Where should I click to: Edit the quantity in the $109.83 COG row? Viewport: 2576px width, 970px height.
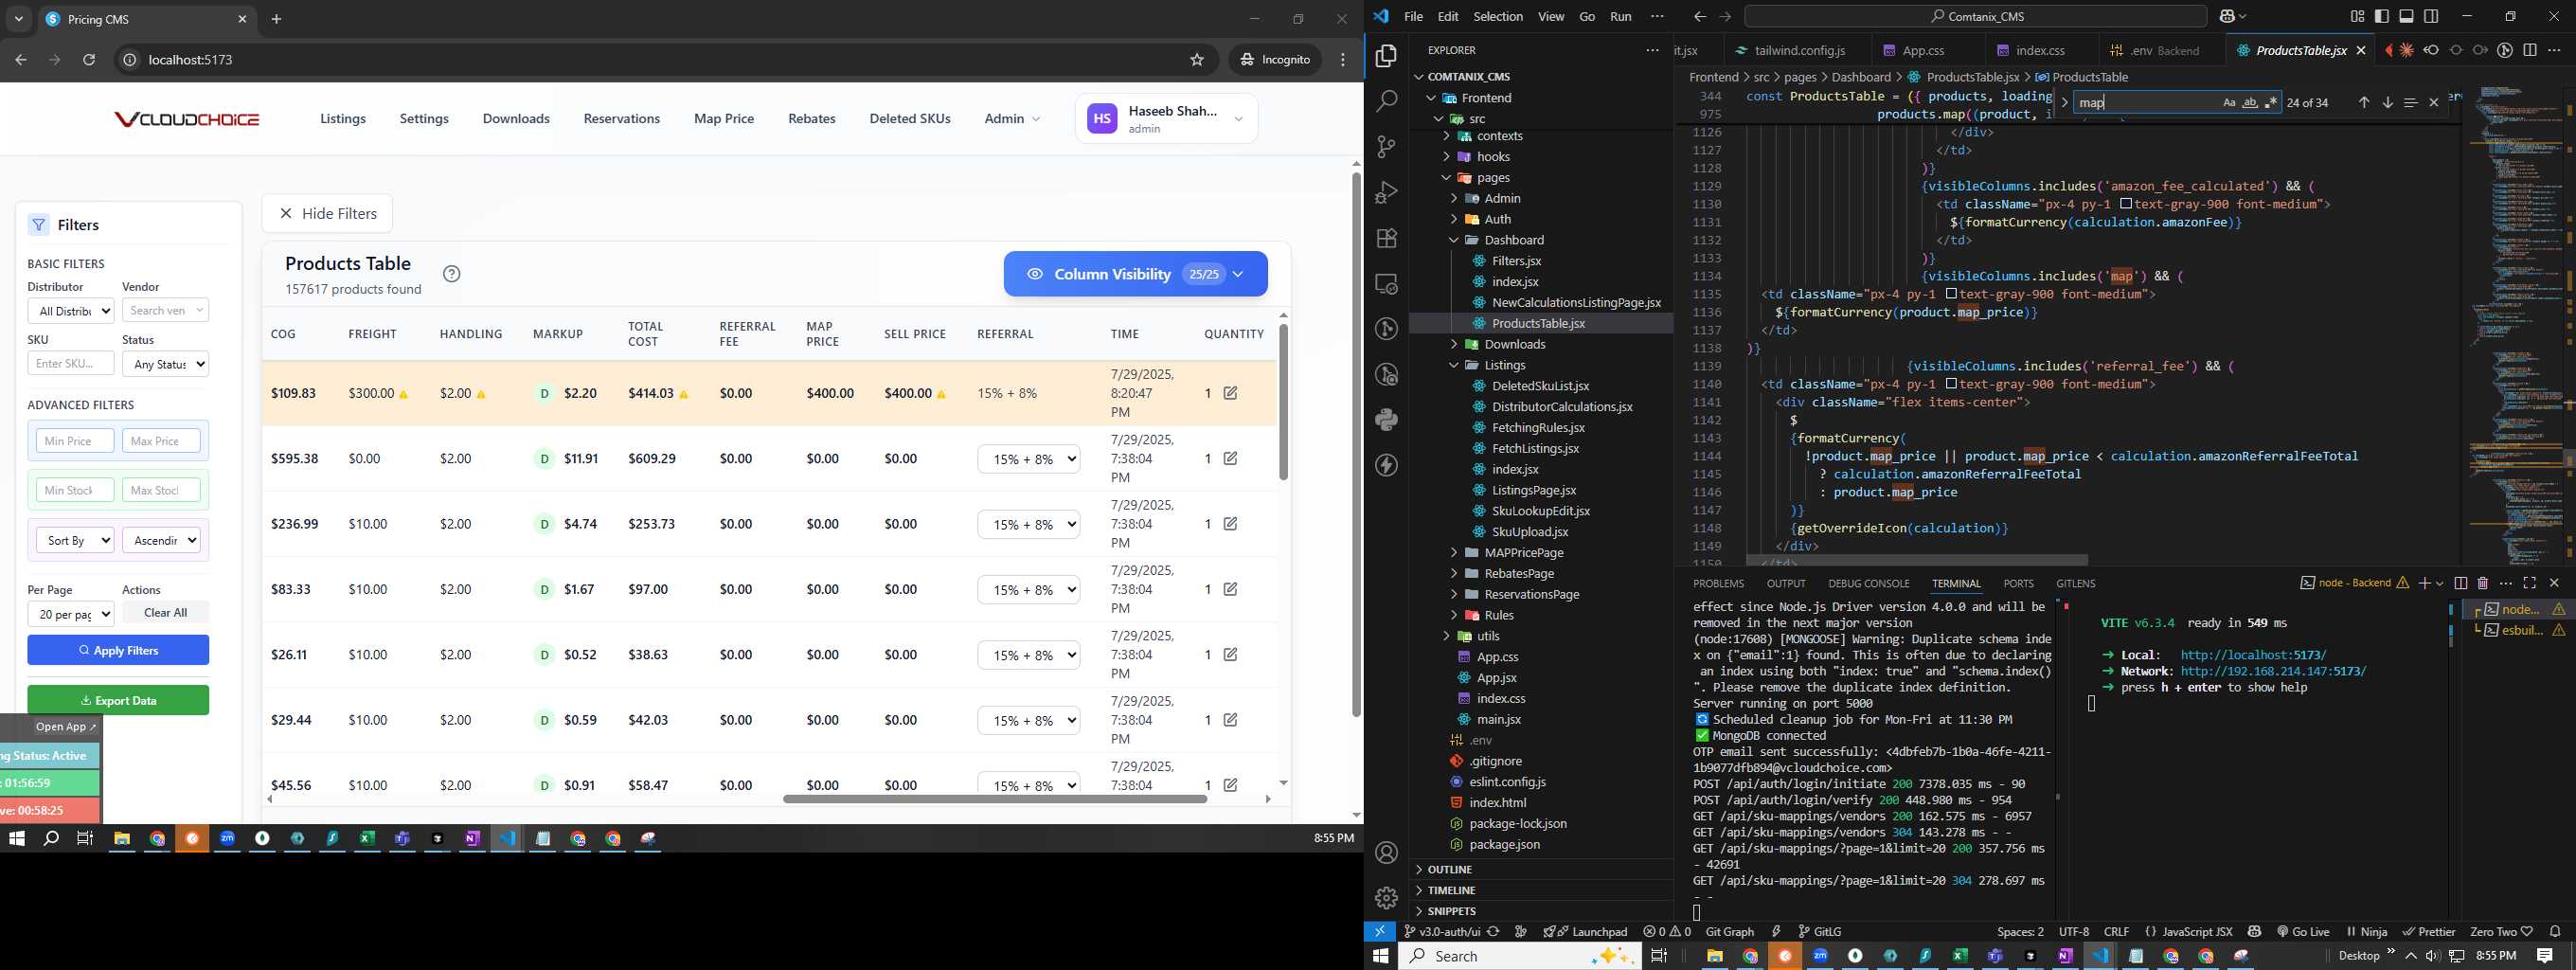pyautogui.click(x=1231, y=393)
